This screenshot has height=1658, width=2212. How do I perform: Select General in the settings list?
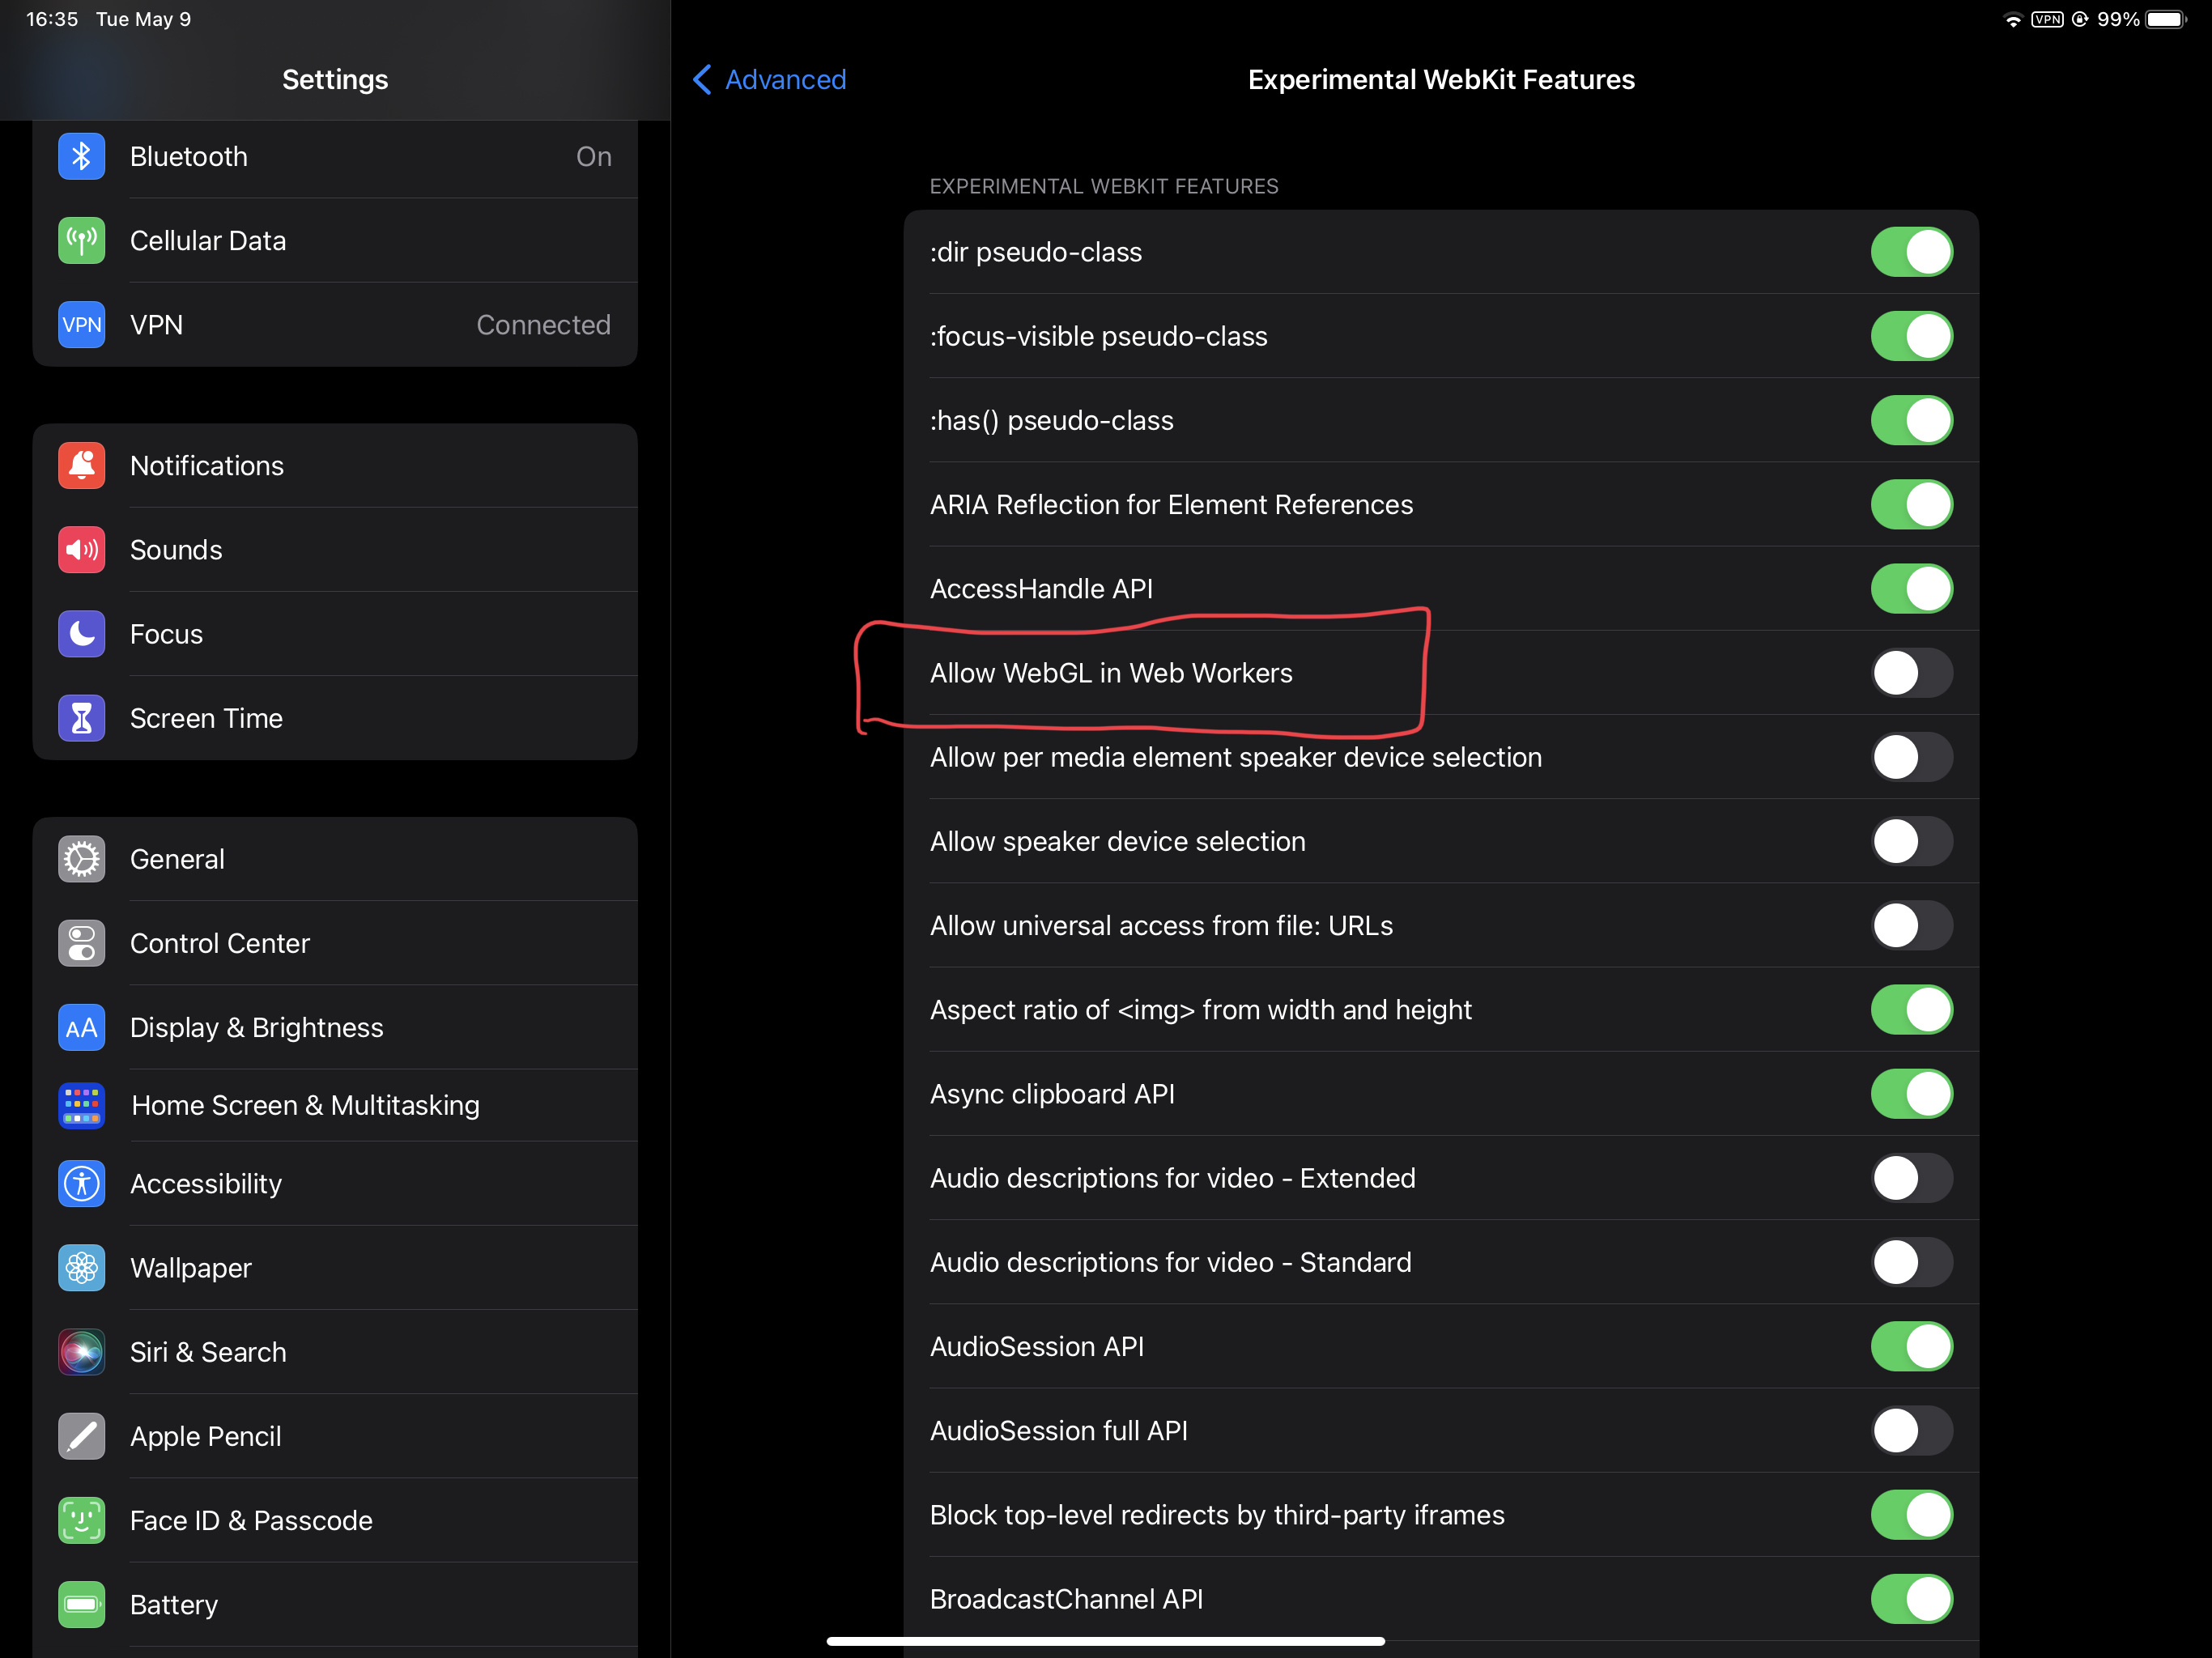[x=335, y=859]
